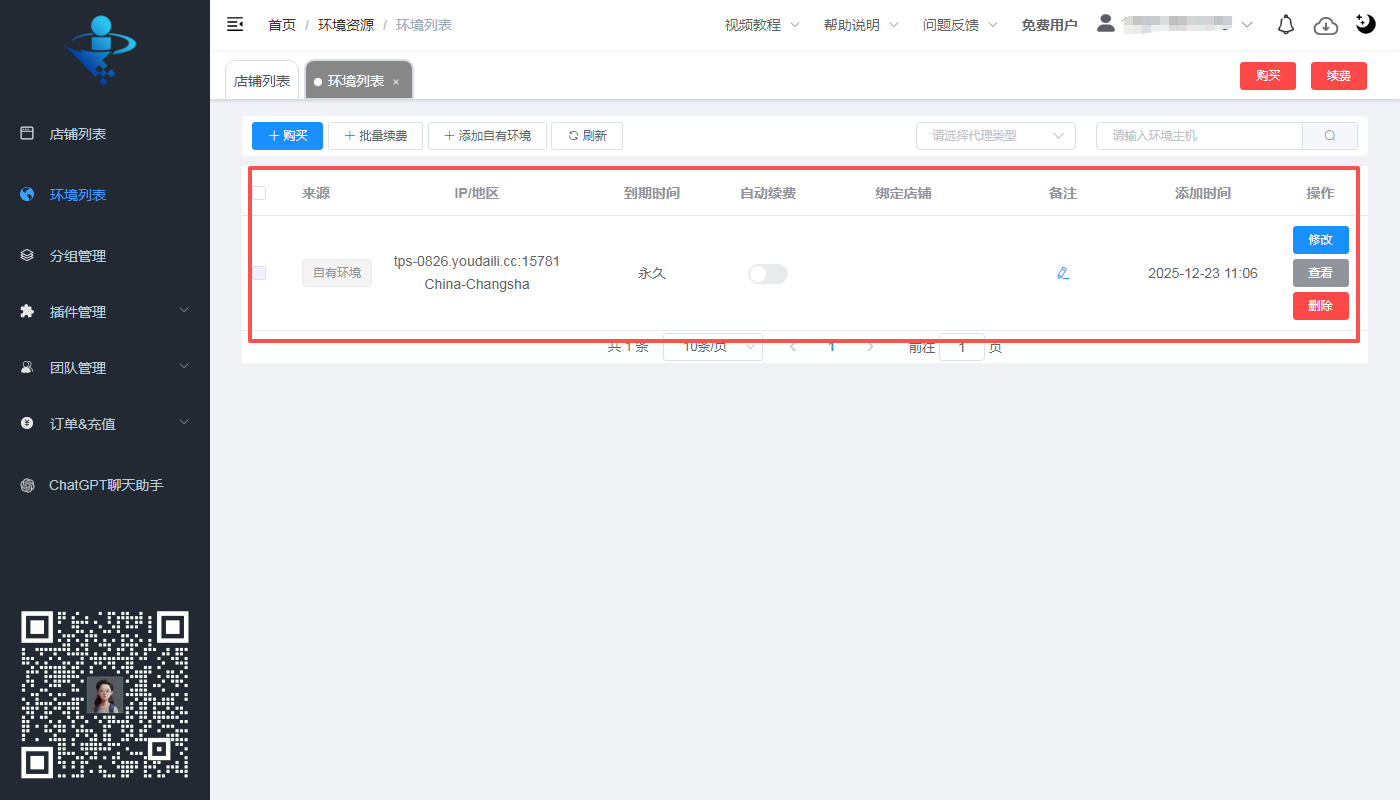Click the 续费 button

click(x=1338, y=75)
